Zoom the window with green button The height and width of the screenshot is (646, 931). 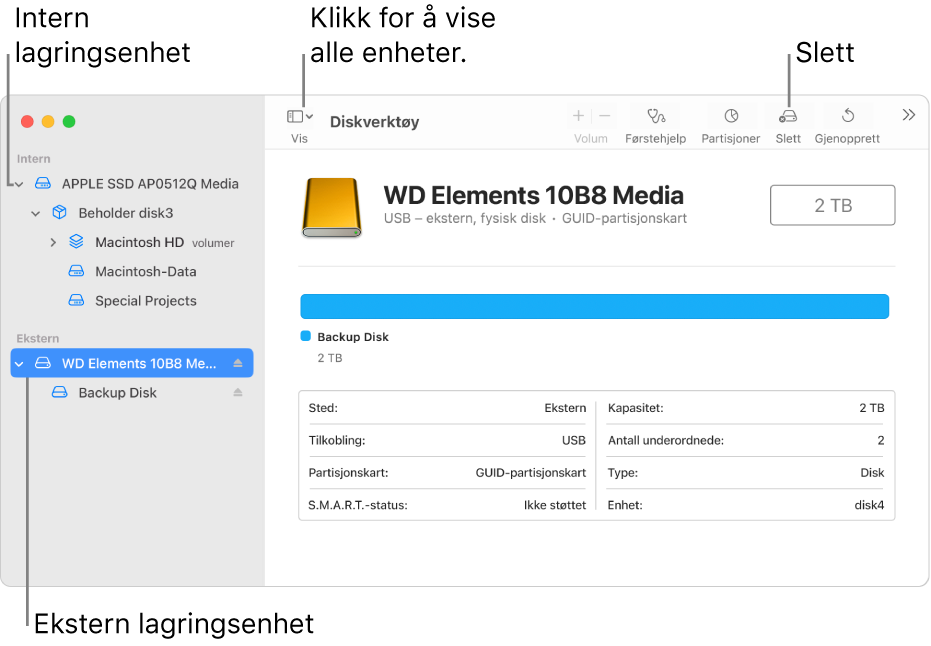69,122
